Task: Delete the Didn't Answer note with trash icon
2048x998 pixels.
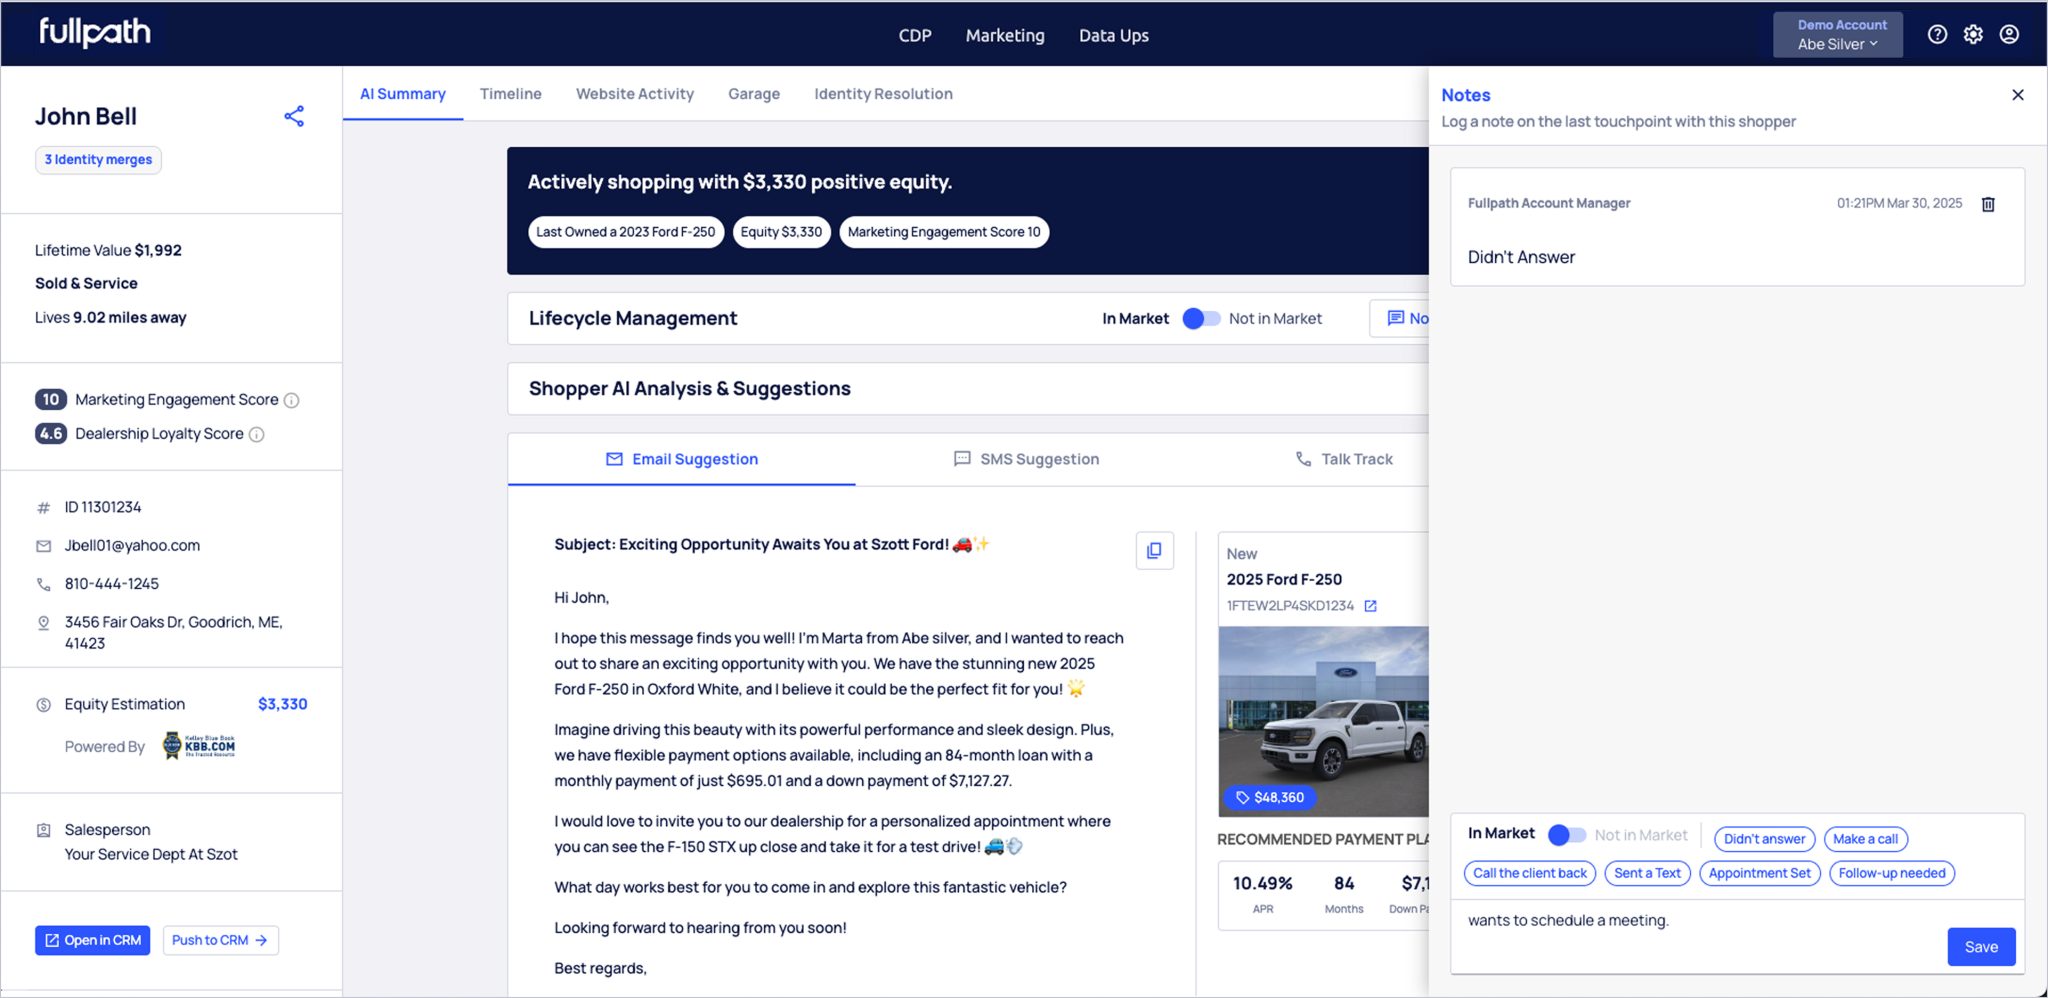Action: (x=1988, y=204)
